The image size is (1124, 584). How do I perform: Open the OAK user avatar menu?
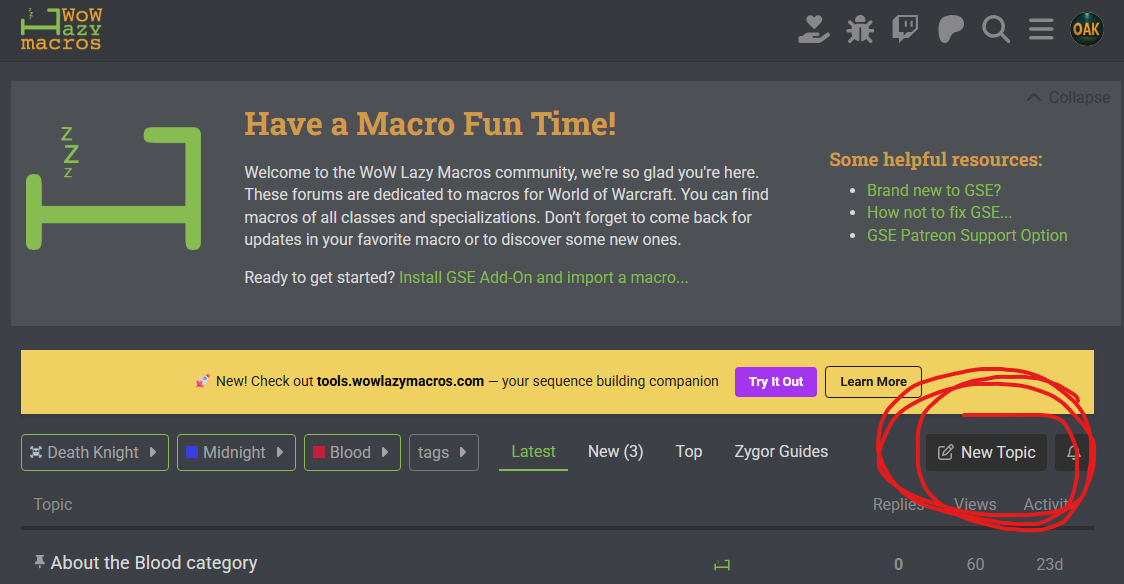click(1086, 29)
